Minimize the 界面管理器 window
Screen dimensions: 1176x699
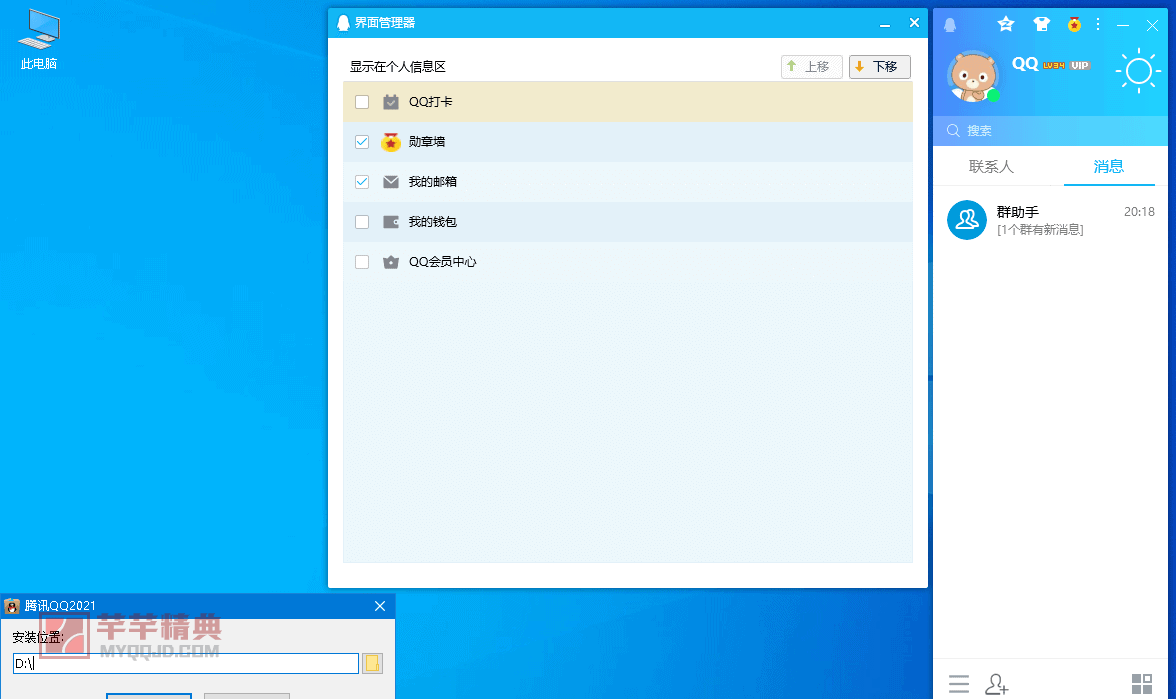coord(885,23)
